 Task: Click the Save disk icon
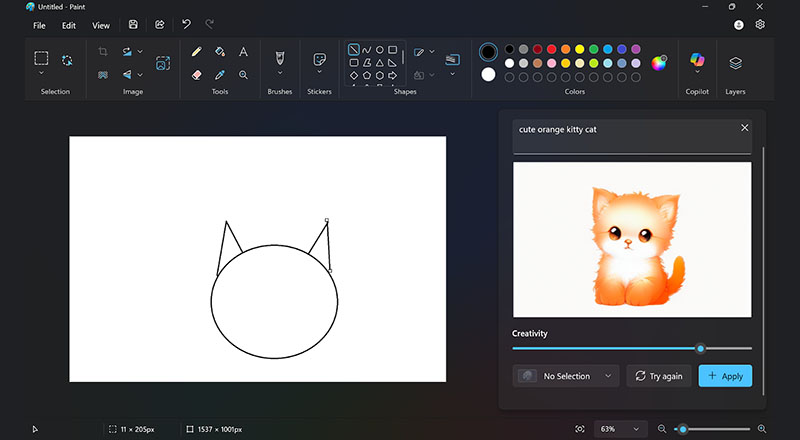tap(133, 25)
